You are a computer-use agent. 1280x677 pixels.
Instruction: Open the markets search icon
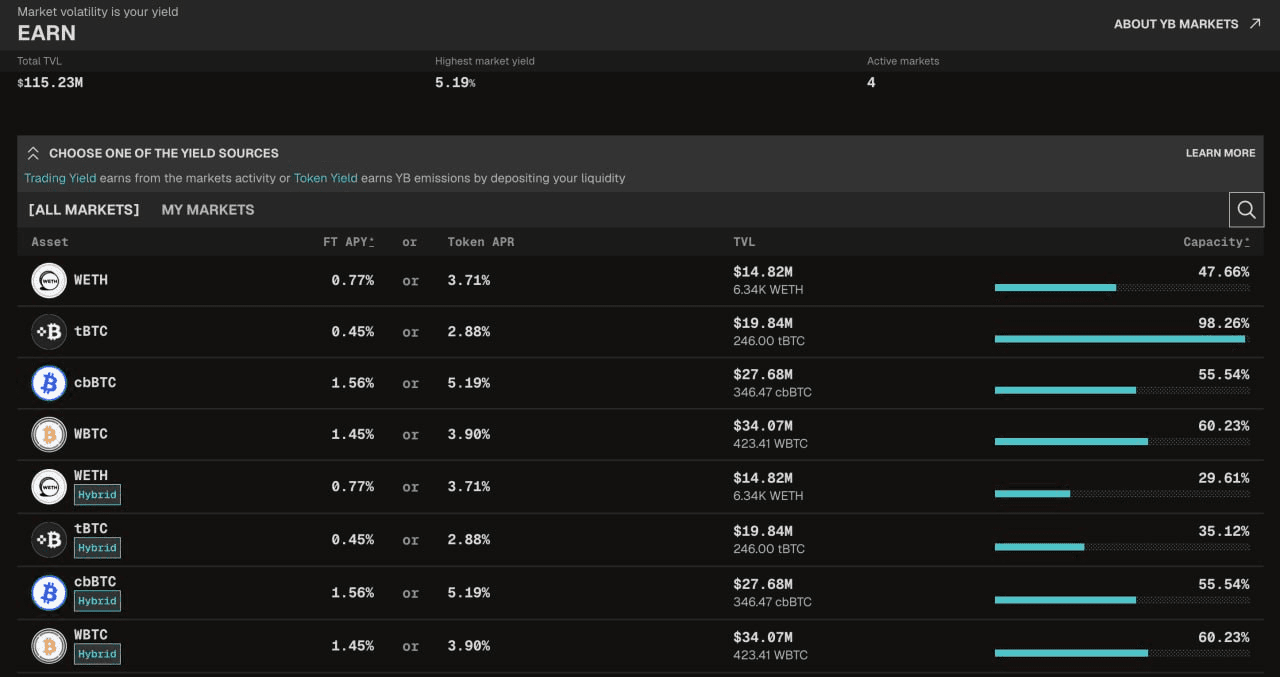click(1246, 210)
